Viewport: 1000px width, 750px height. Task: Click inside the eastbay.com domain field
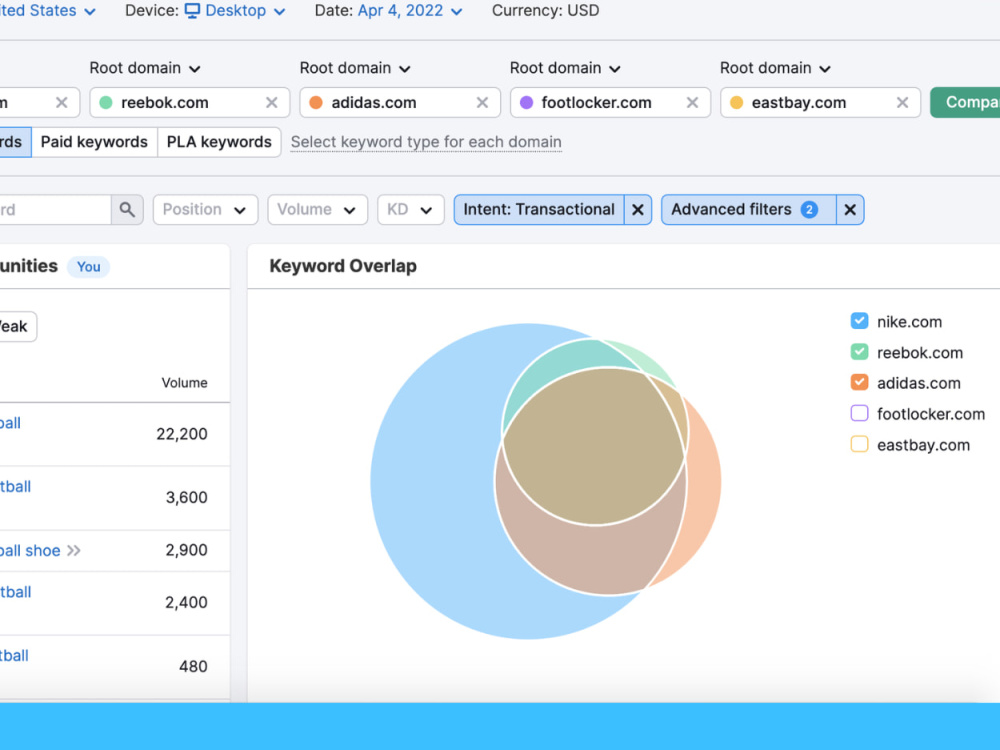point(820,103)
